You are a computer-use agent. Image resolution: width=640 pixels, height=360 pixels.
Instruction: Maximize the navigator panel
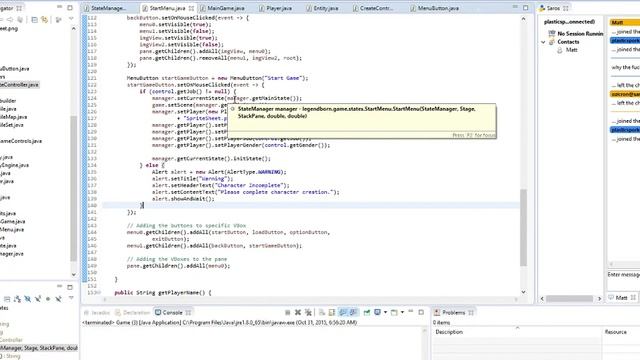[x=70, y=7]
